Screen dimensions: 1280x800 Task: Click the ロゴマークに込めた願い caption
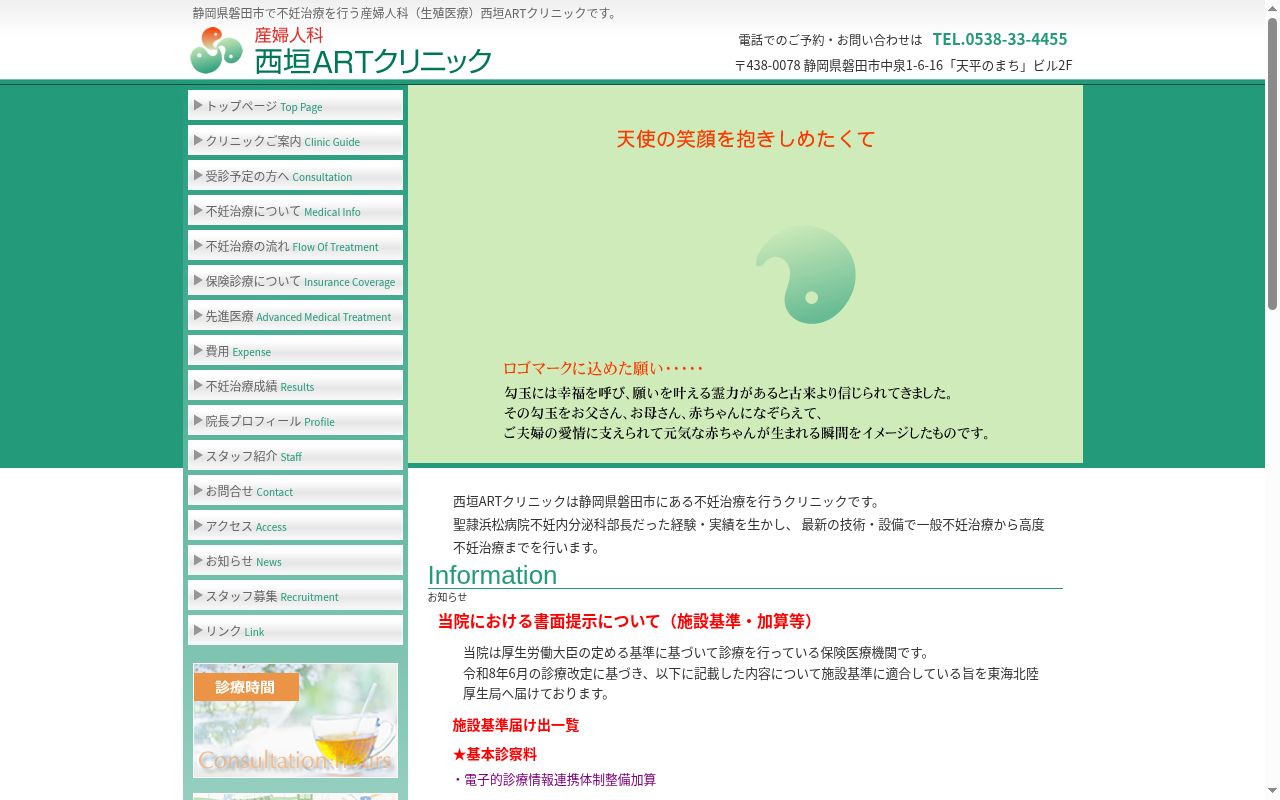click(x=603, y=368)
